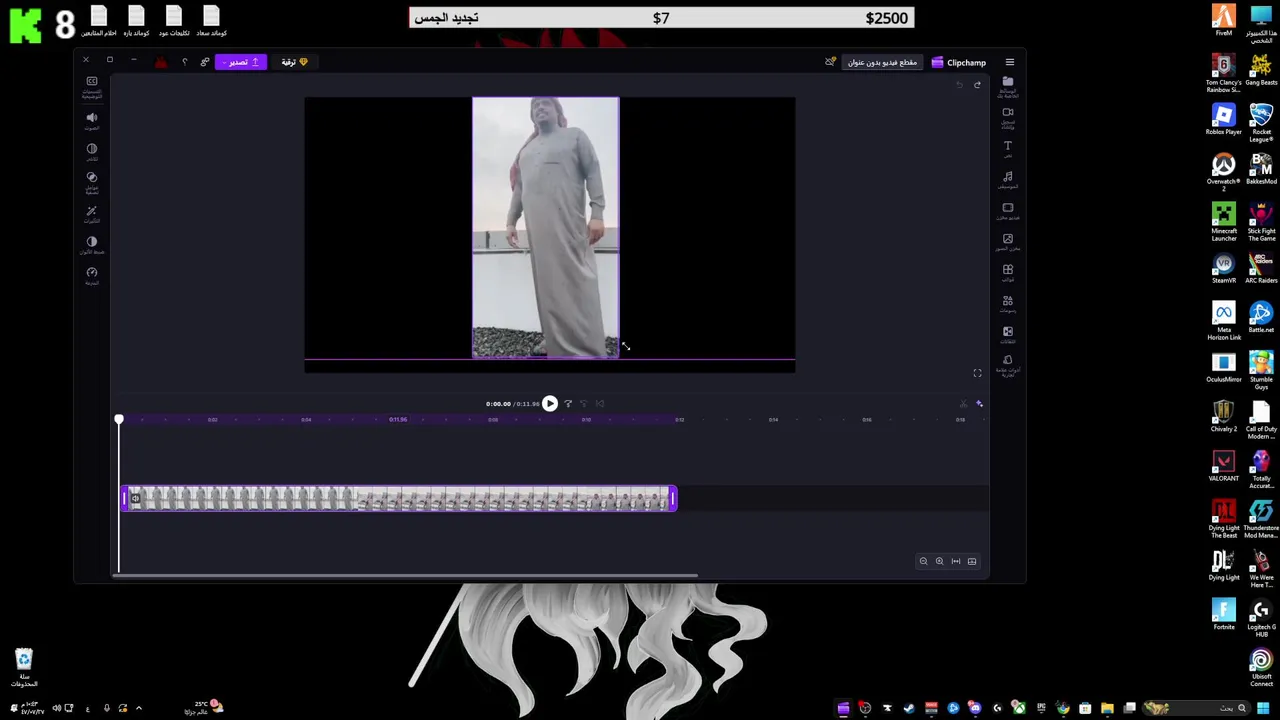The width and height of the screenshot is (1280, 720).
Task: Open VALORANT desktop shortcut
Action: pos(1223,466)
